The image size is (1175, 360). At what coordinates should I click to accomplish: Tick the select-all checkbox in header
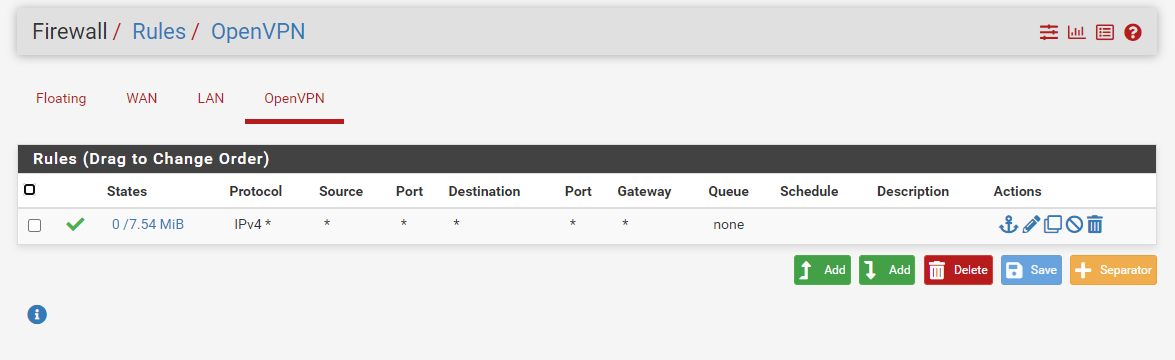pyautogui.click(x=29, y=190)
